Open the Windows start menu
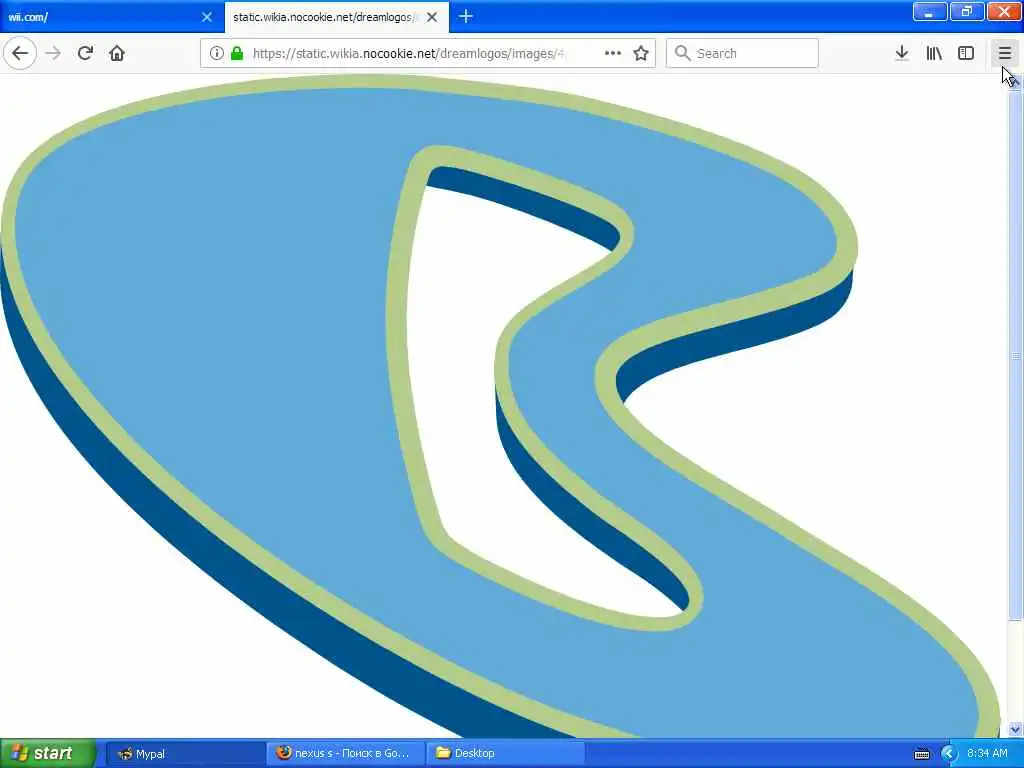1024x768 pixels. click(47, 753)
